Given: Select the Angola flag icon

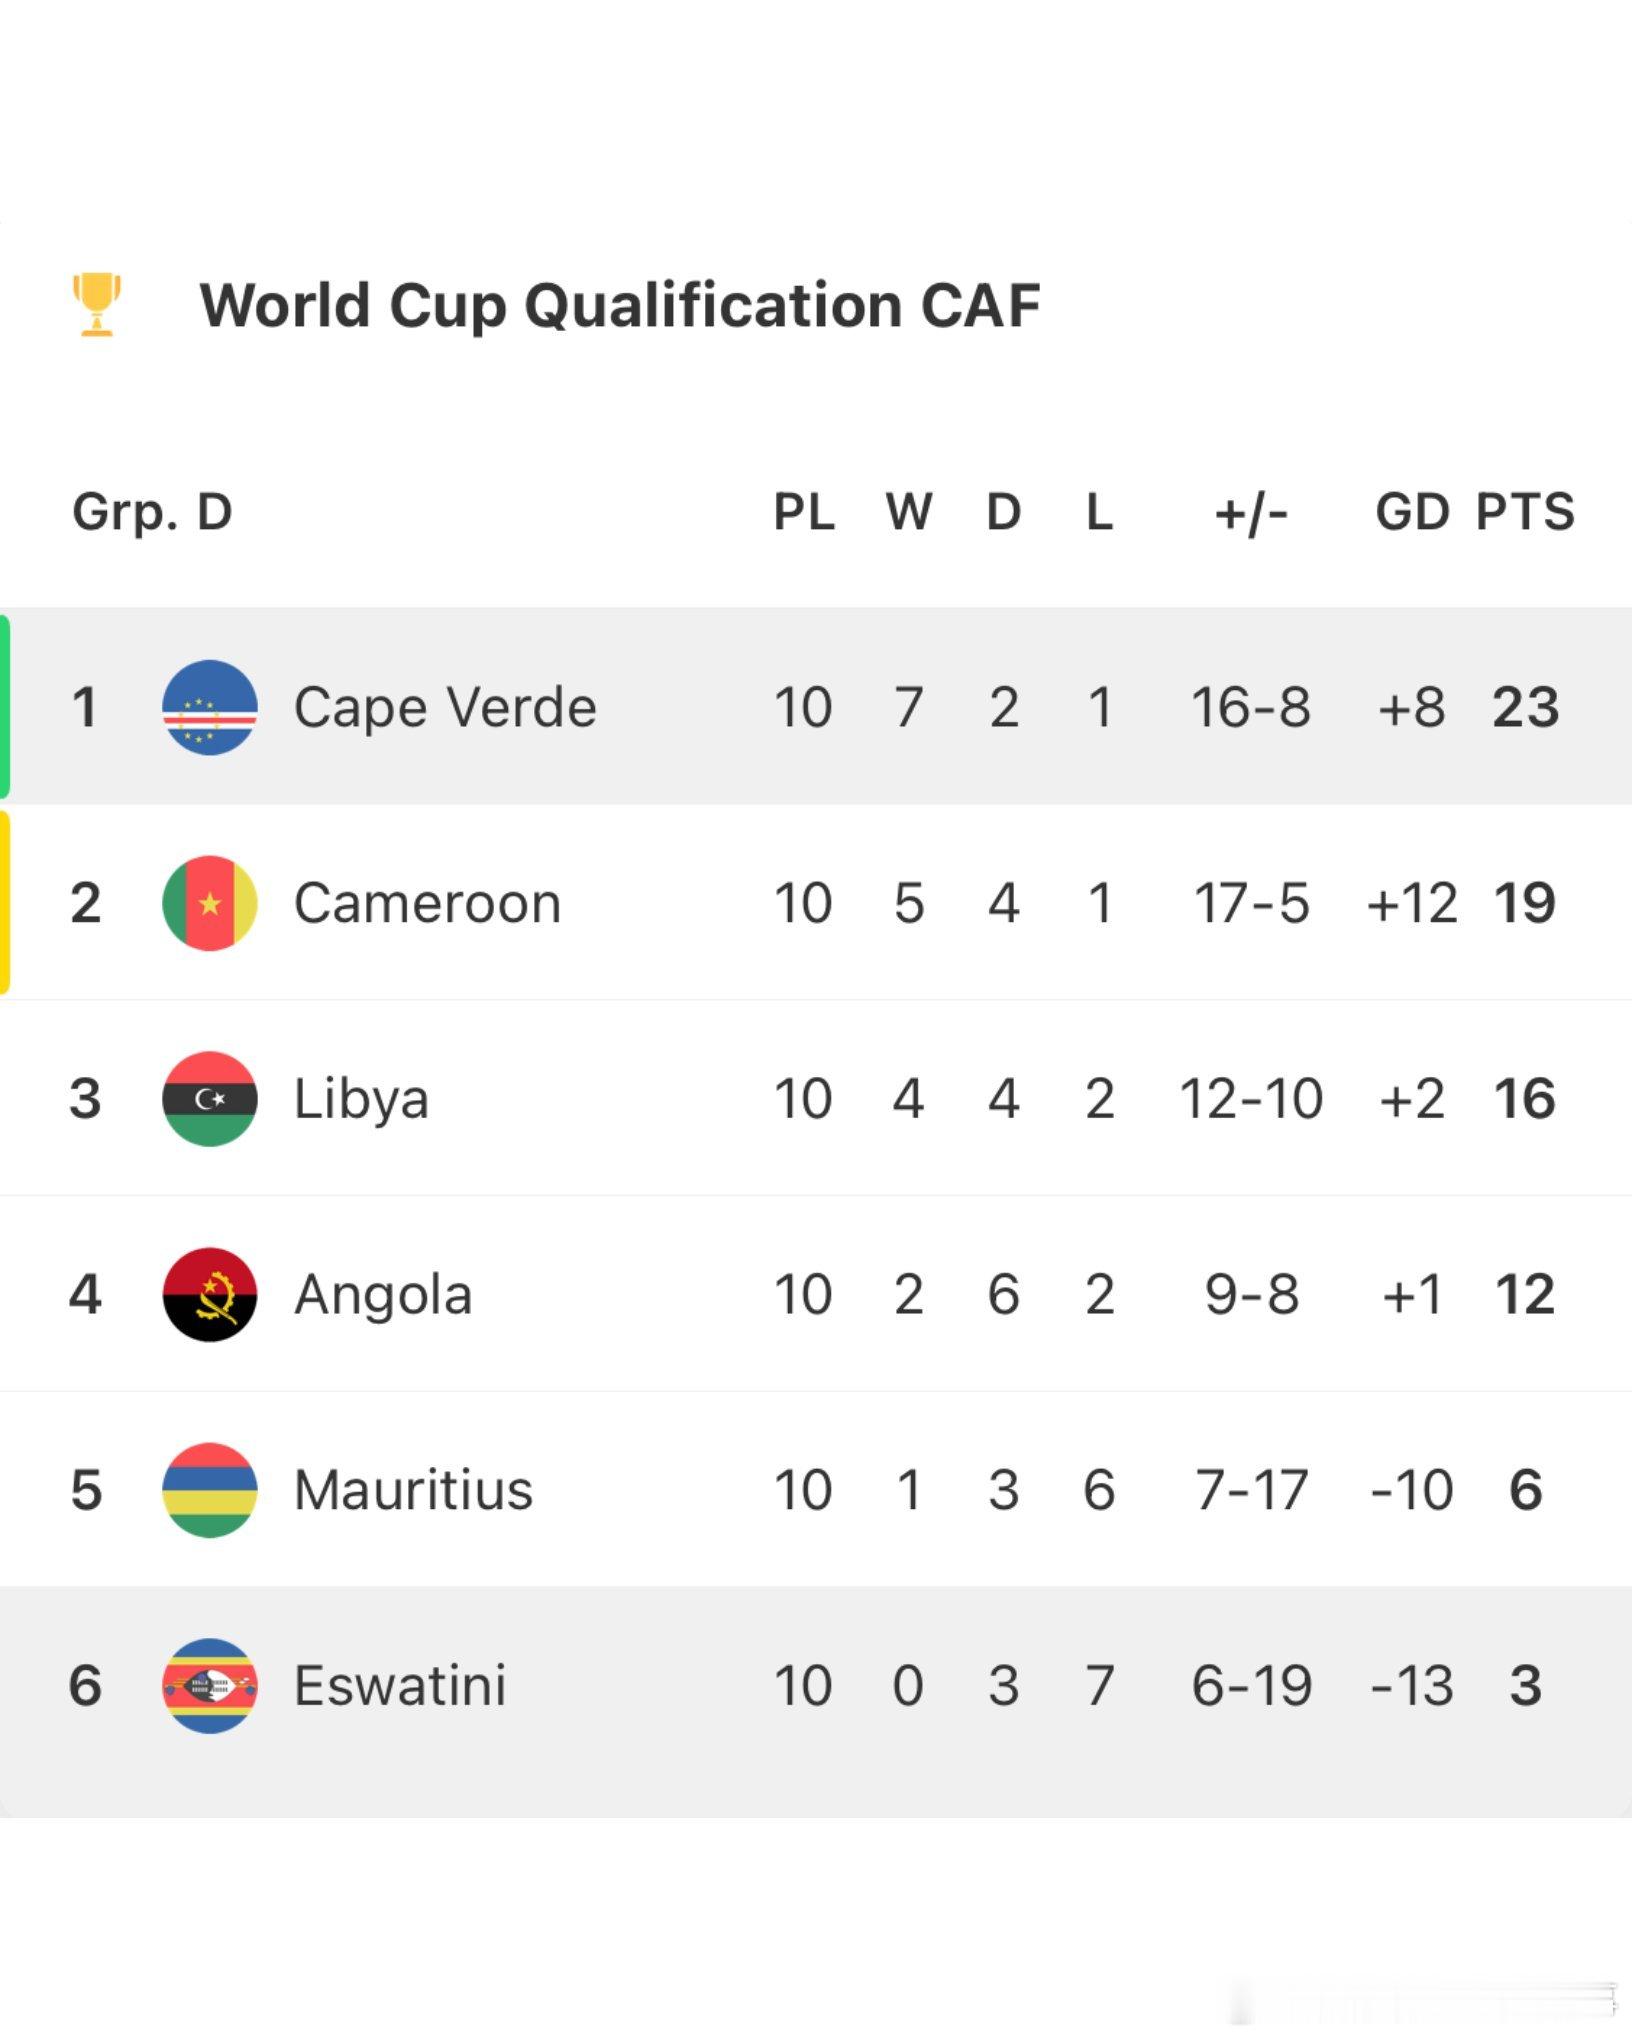Looking at the screenshot, I should pos(210,1294).
